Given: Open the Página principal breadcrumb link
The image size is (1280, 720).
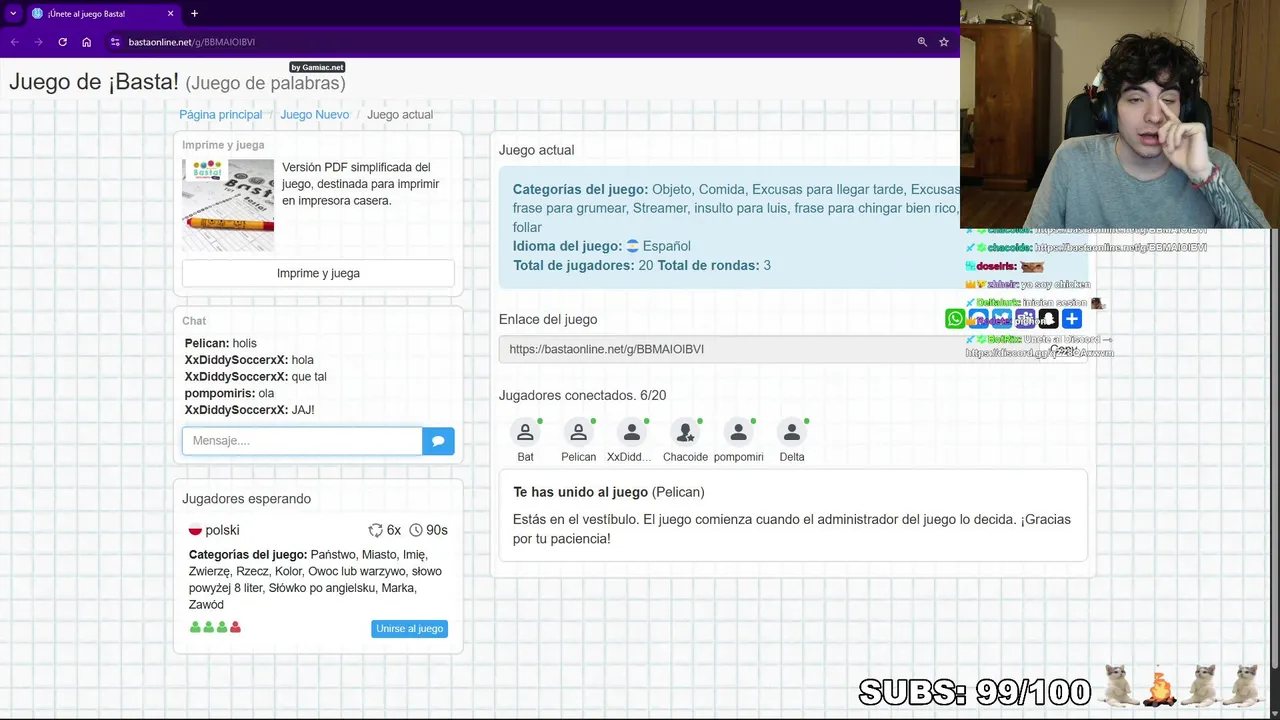Looking at the screenshot, I should point(220,115).
